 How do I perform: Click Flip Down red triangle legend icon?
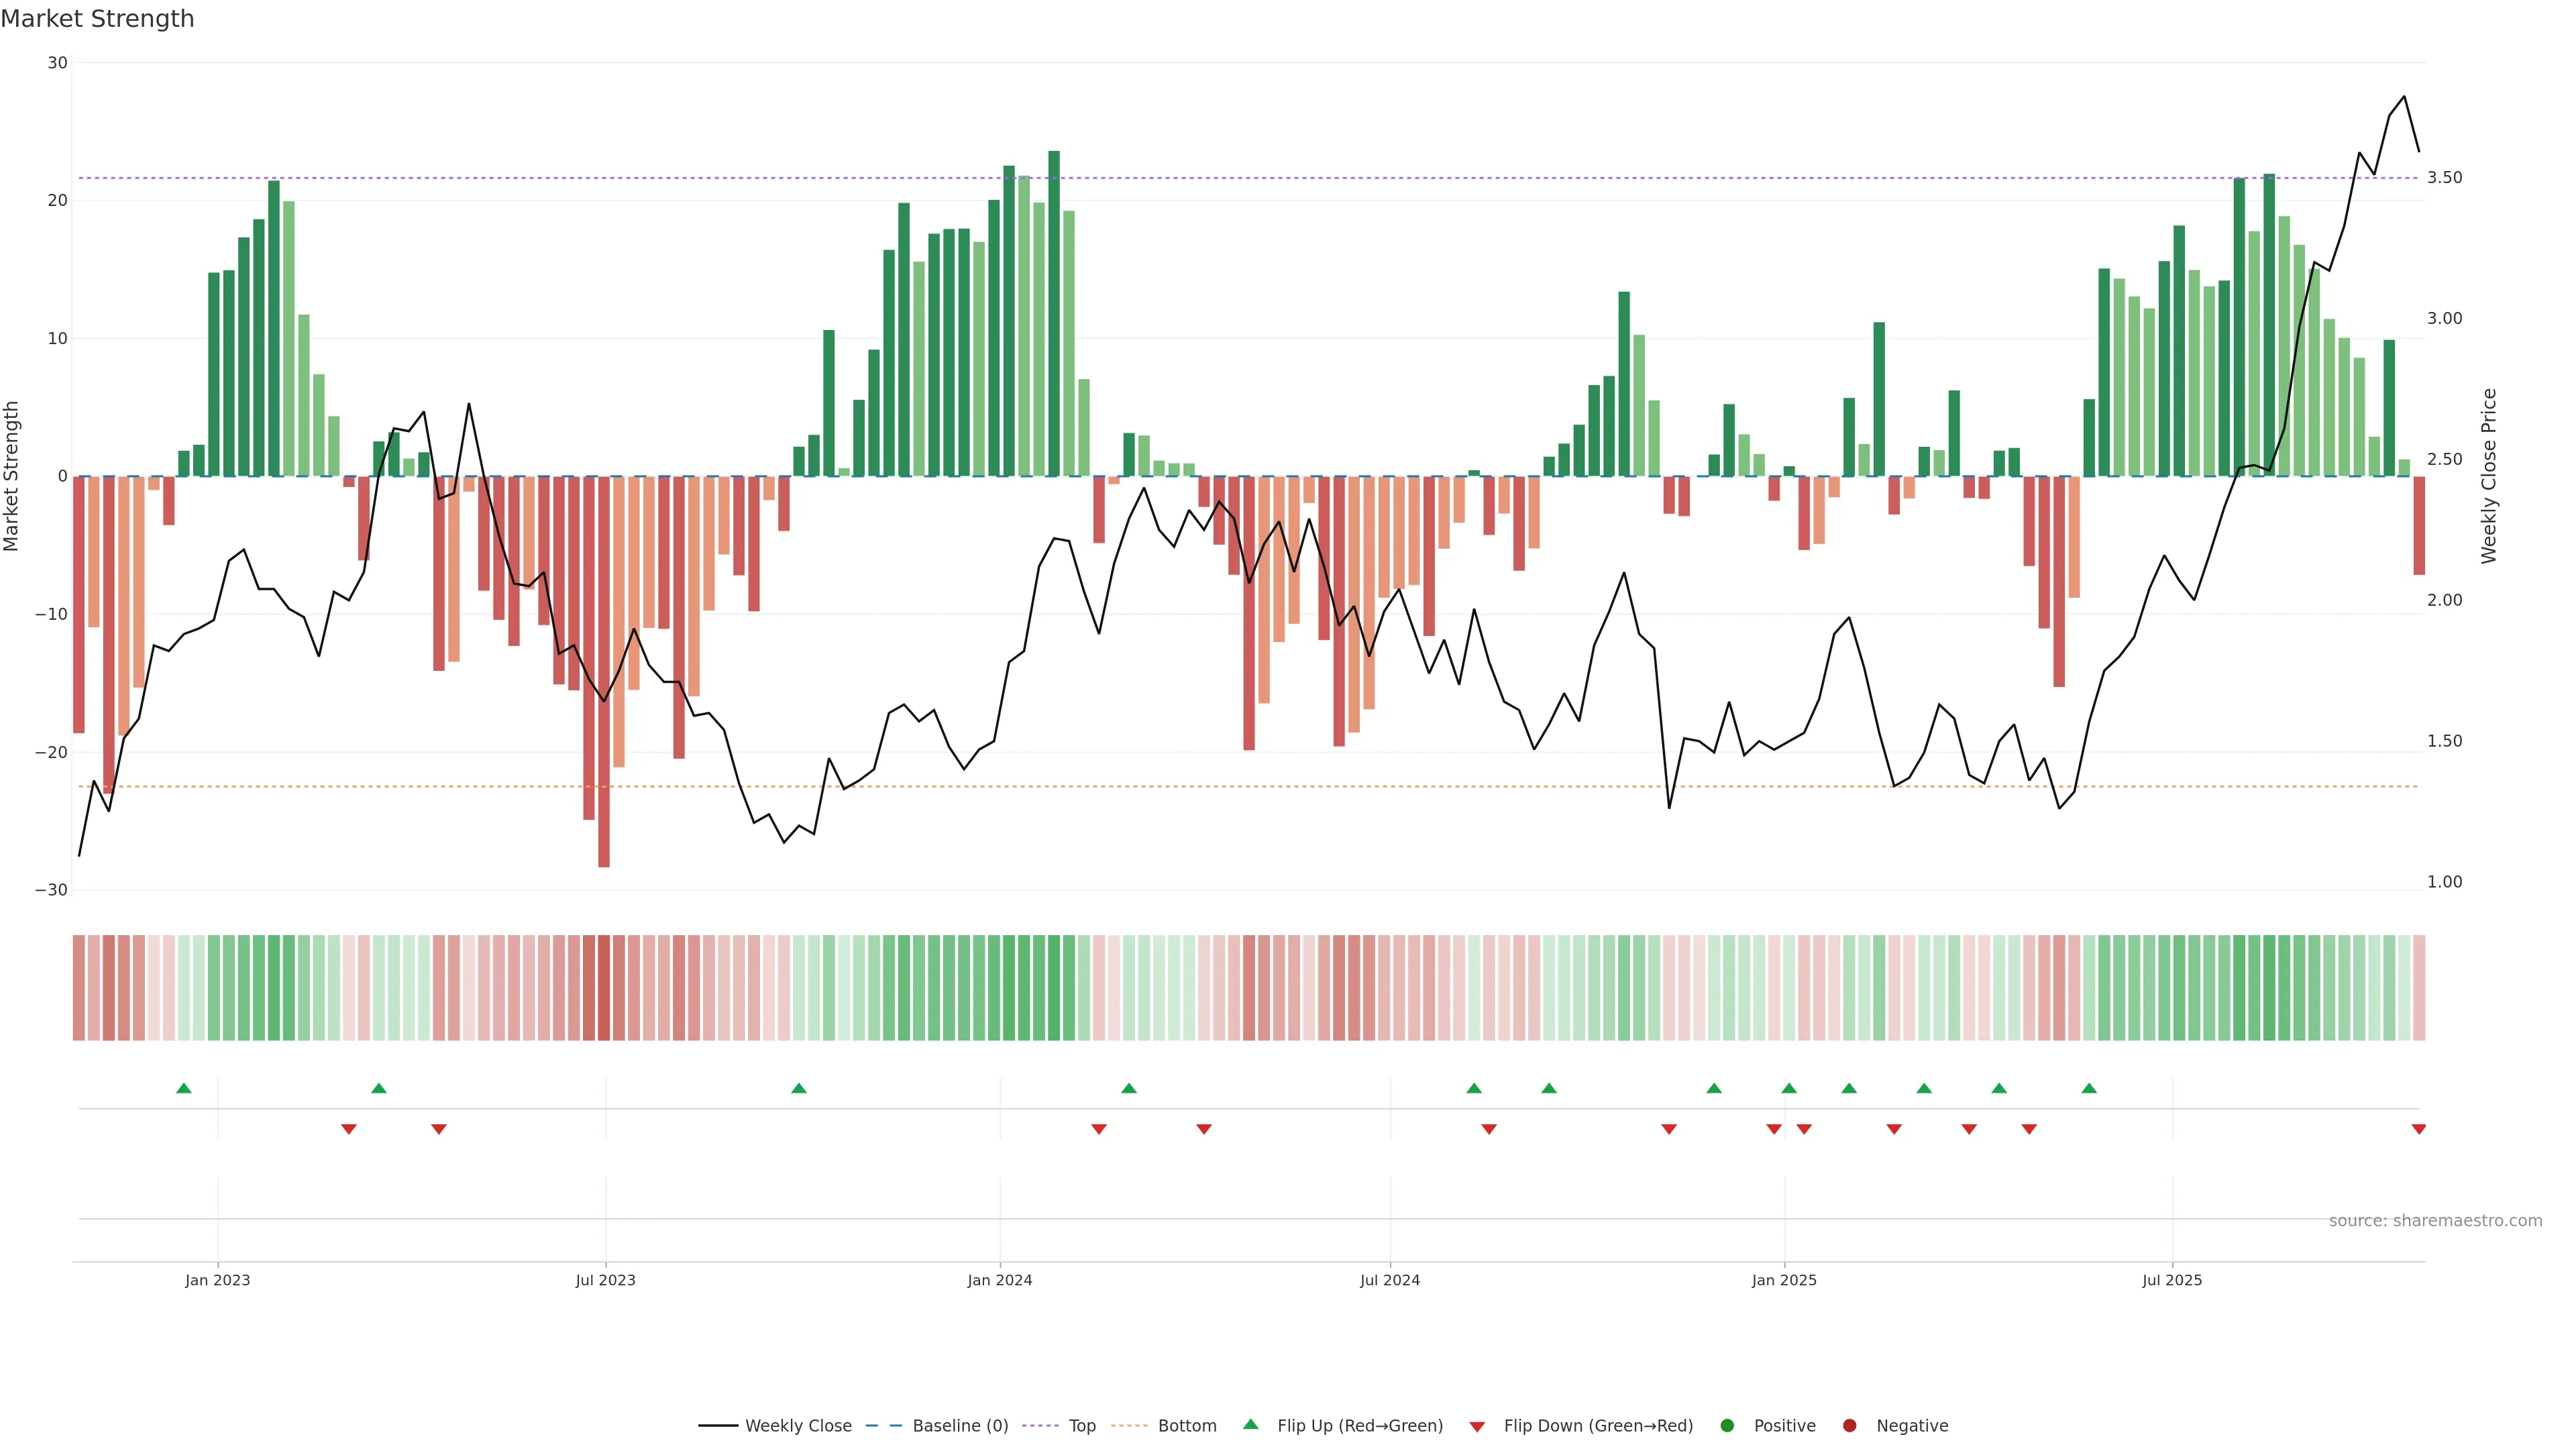click(1477, 1427)
